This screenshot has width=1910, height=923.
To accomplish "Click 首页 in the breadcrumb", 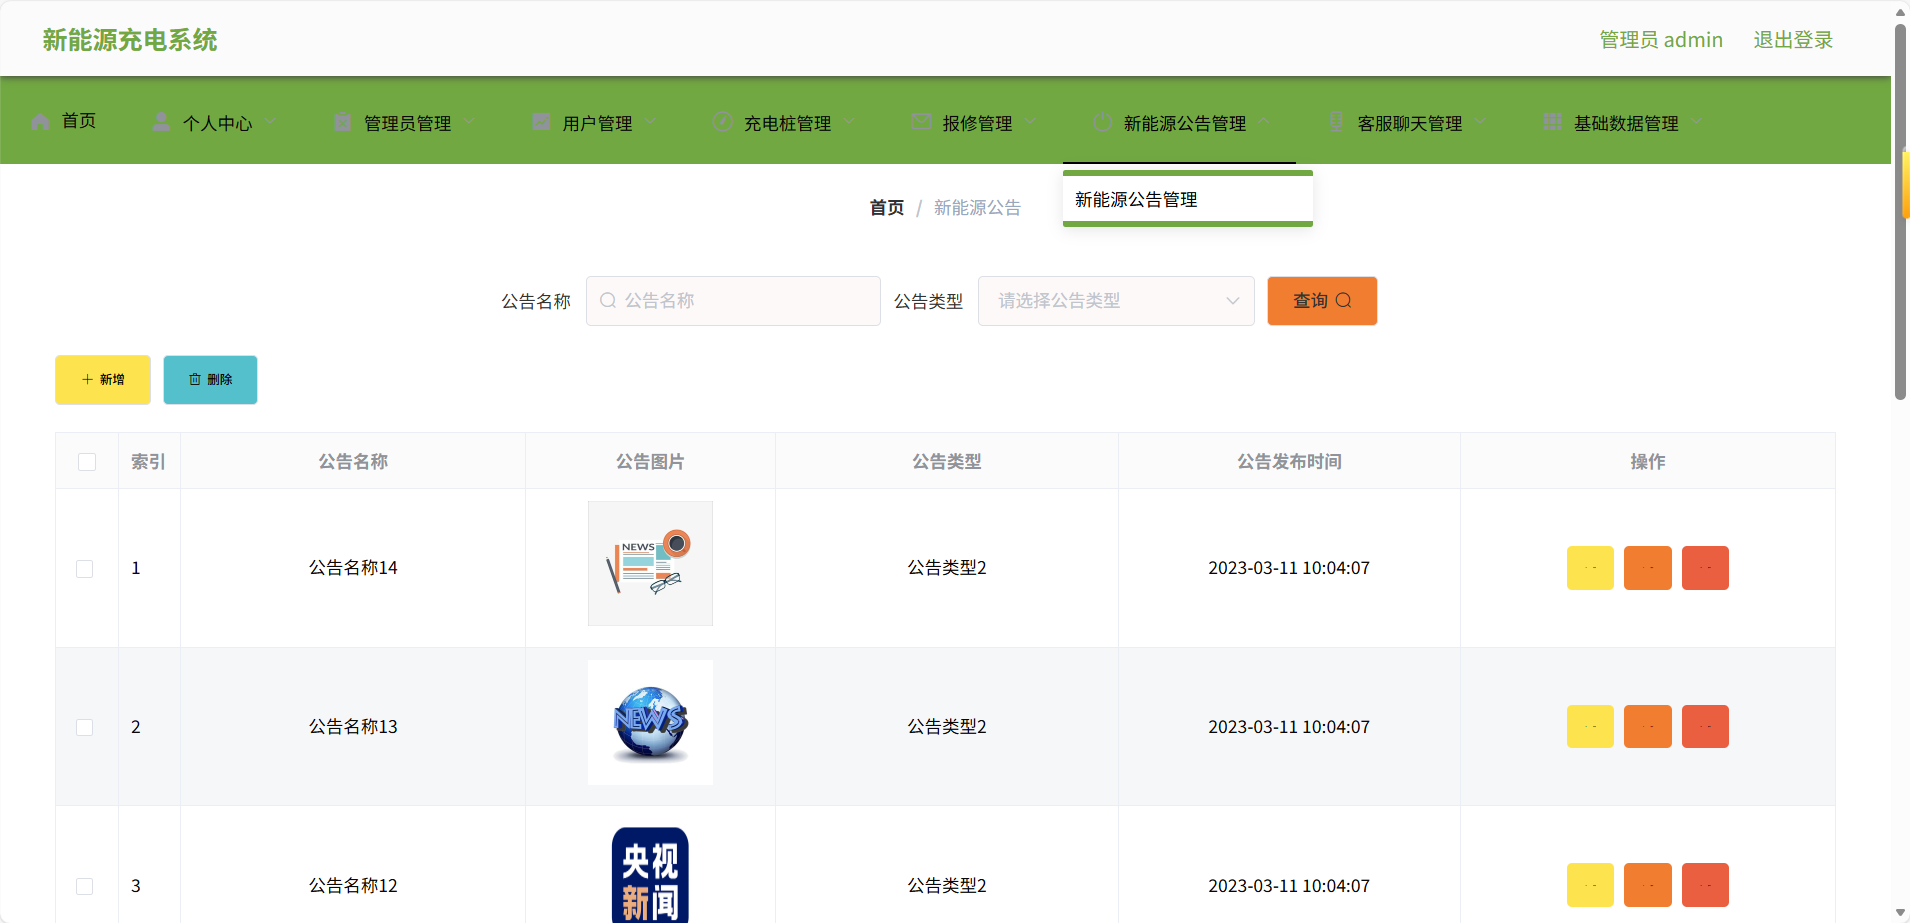I will pyautogui.click(x=886, y=207).
